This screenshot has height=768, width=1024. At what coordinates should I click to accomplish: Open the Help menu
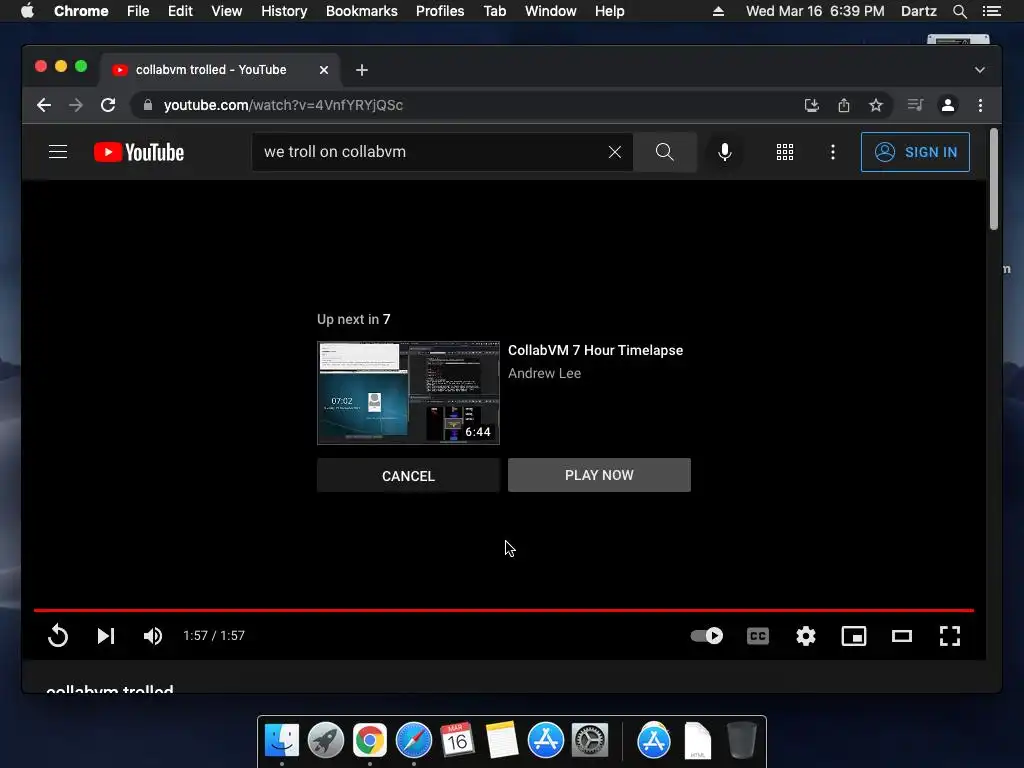coord(609,11)
